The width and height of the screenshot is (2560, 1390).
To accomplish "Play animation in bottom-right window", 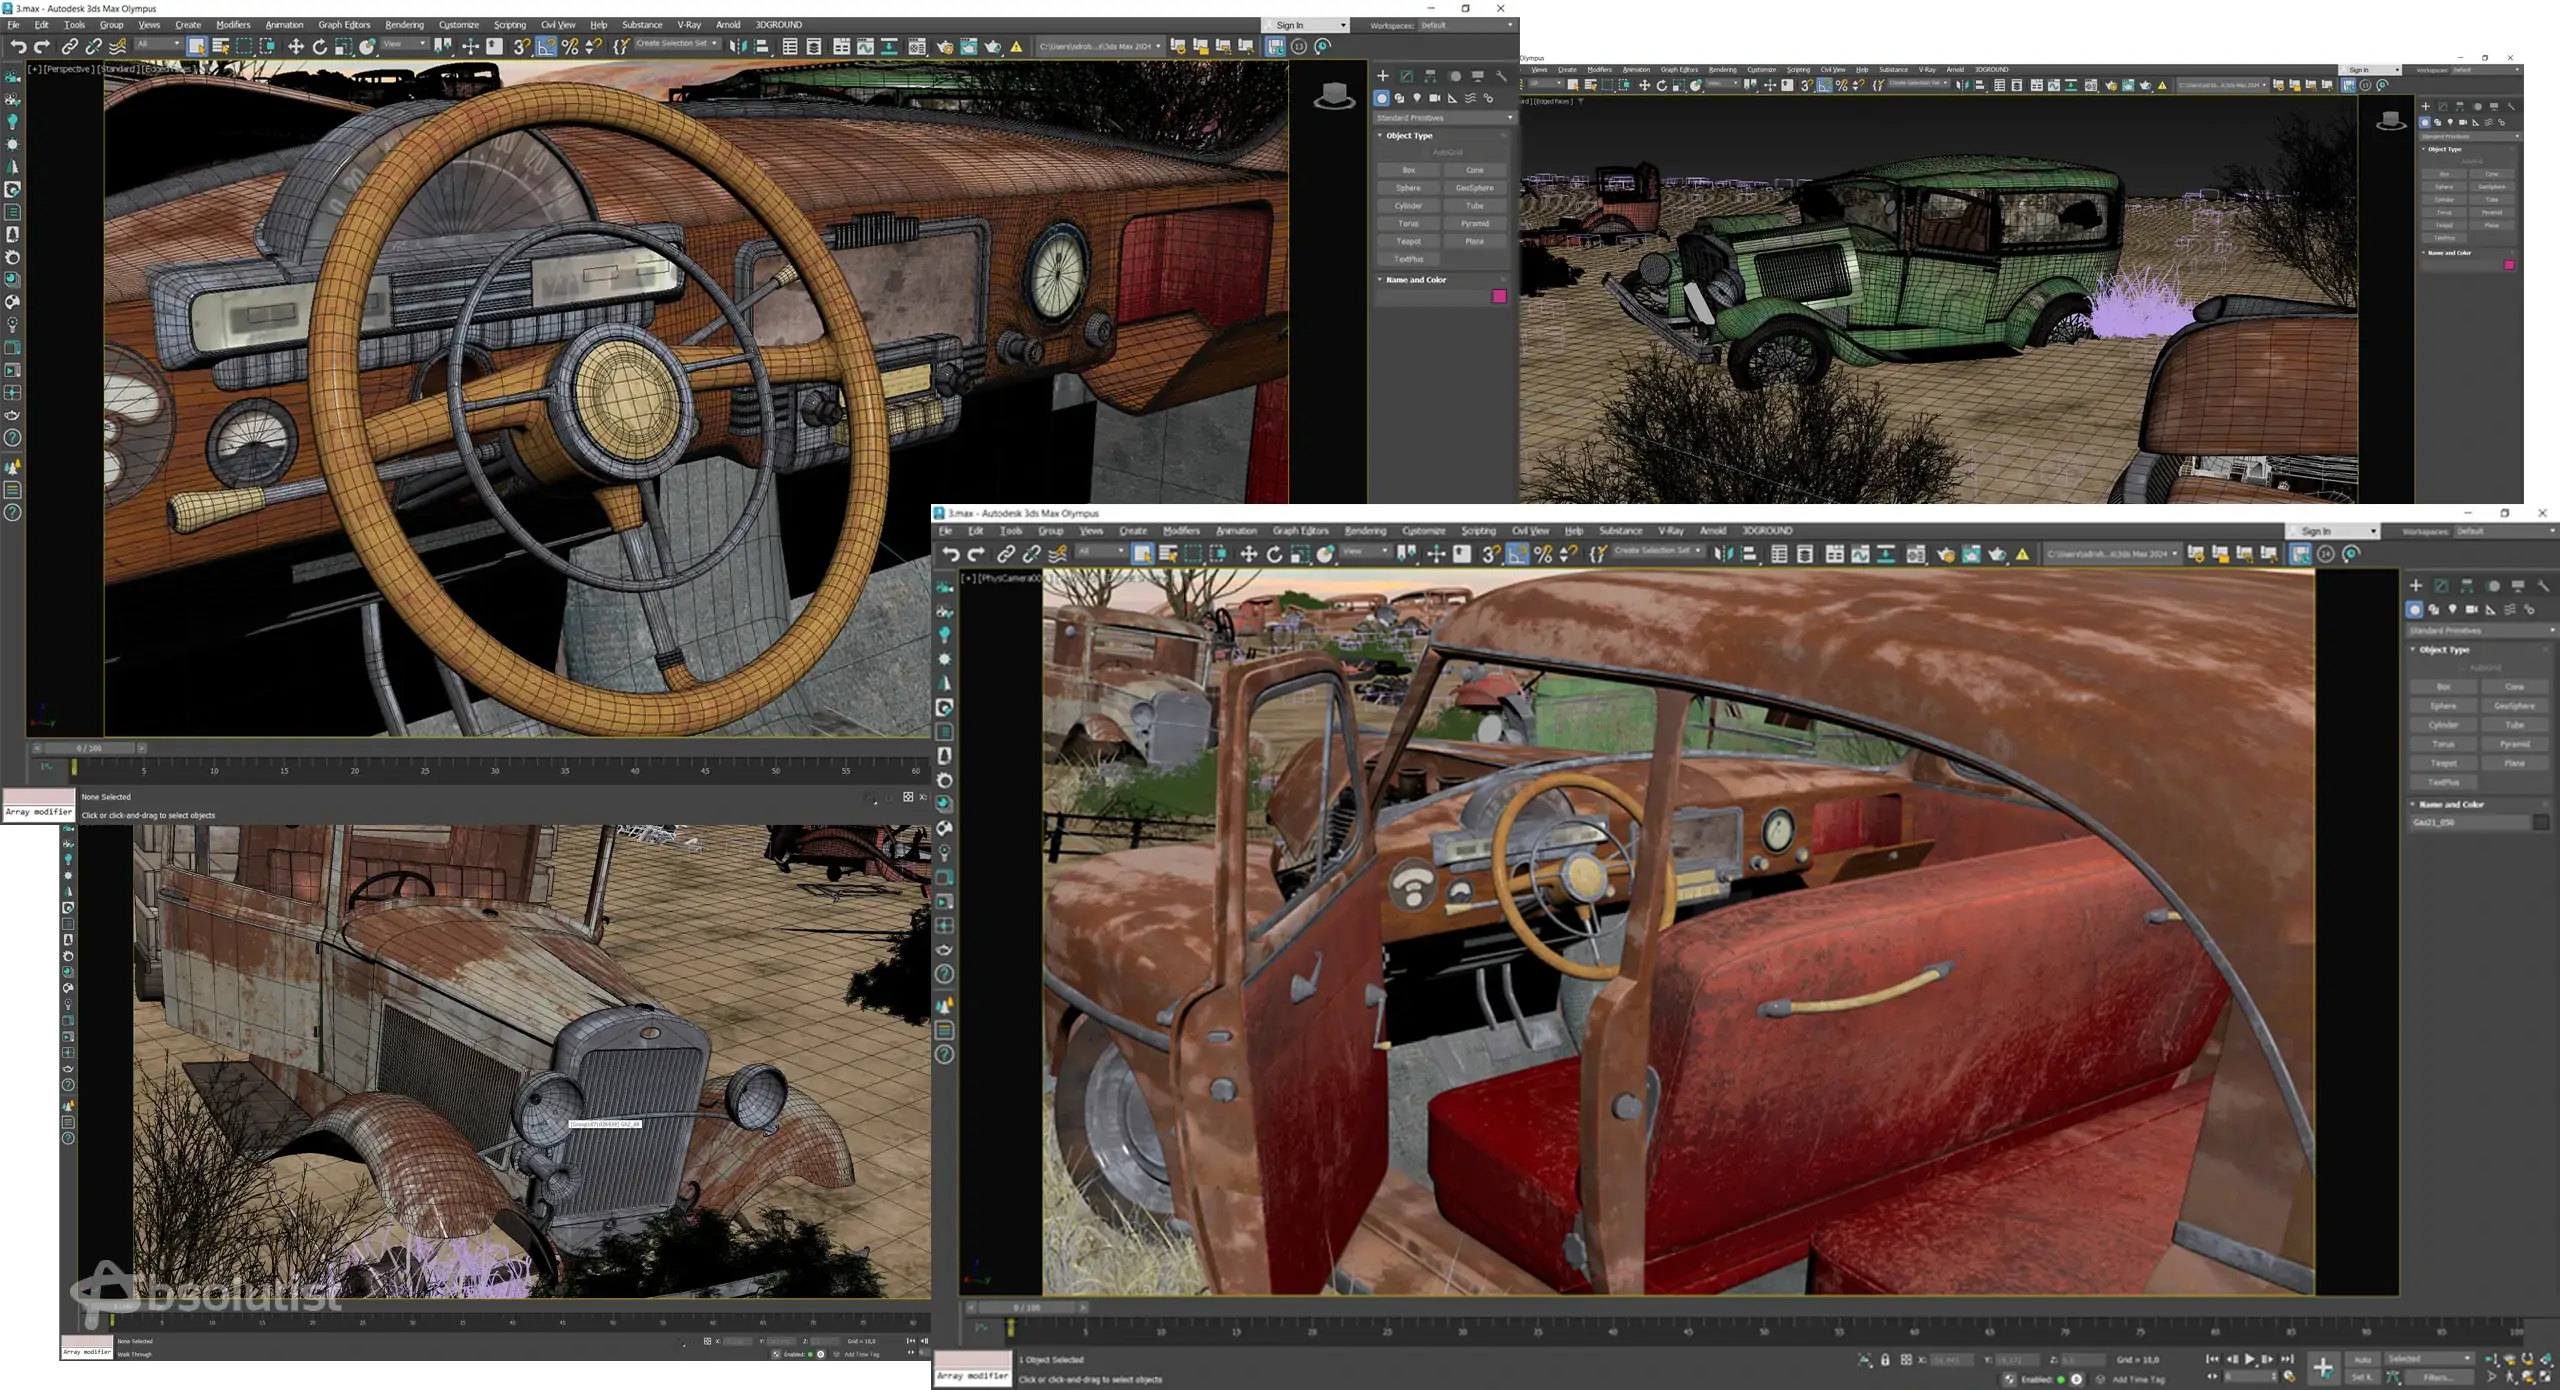I will 2249,1360.
